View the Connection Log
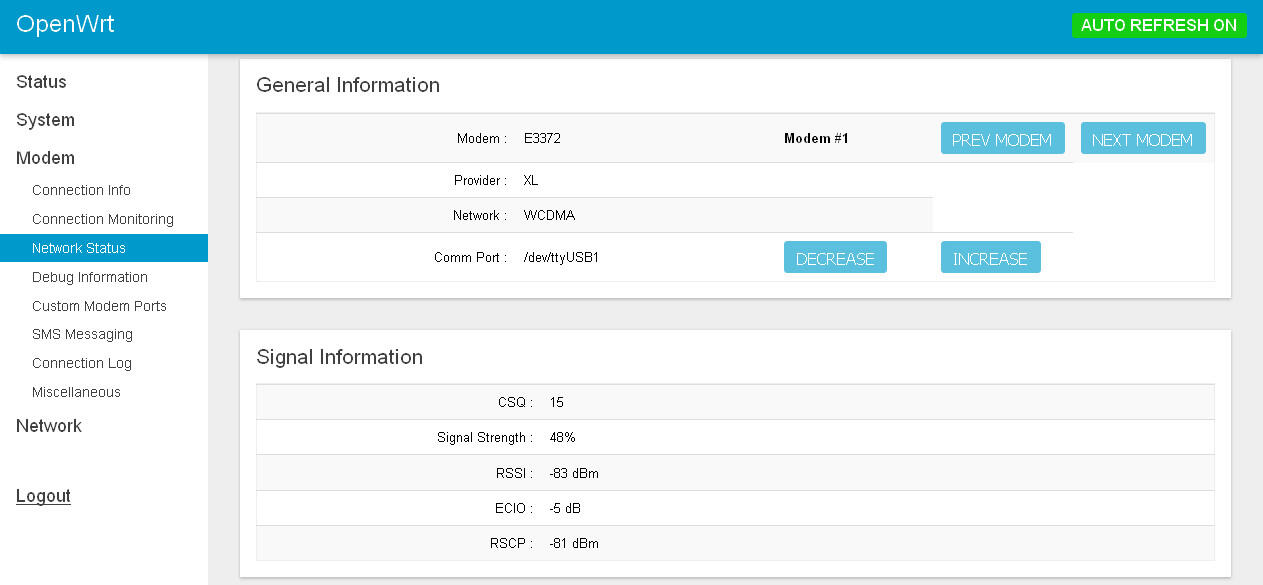 [81, 363]
